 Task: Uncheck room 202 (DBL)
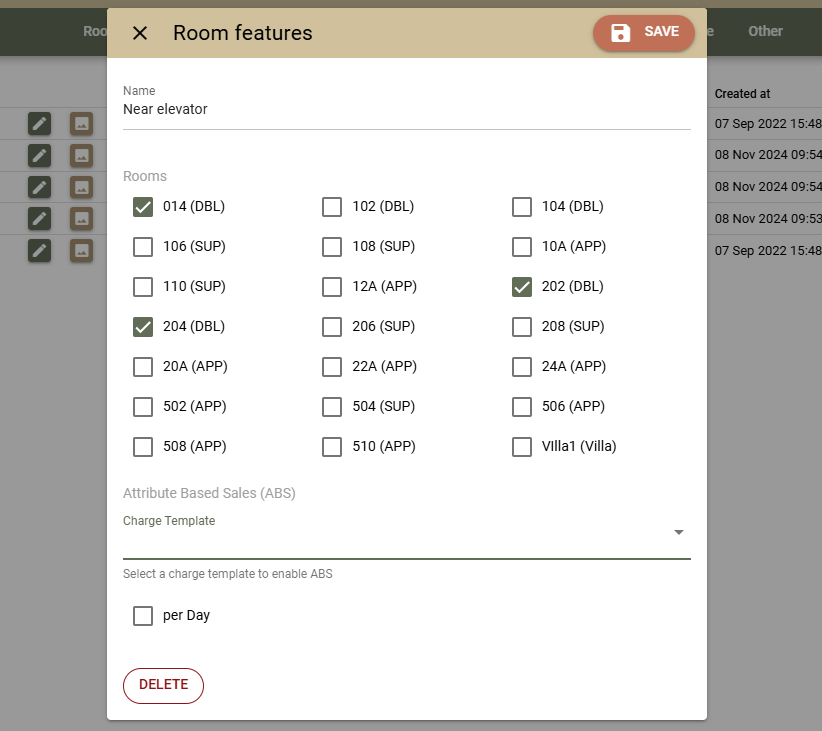521,286
